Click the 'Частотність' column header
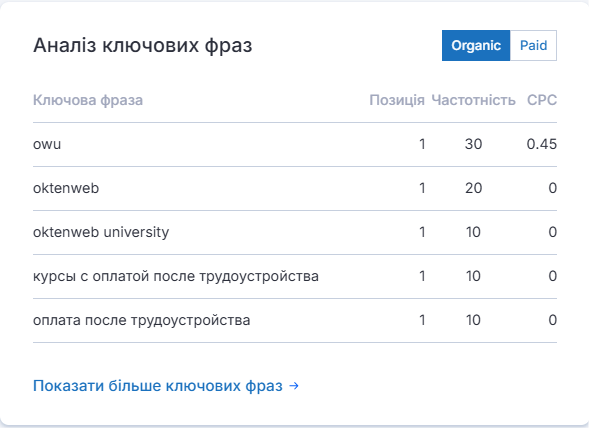 click(x=473, y=100)
